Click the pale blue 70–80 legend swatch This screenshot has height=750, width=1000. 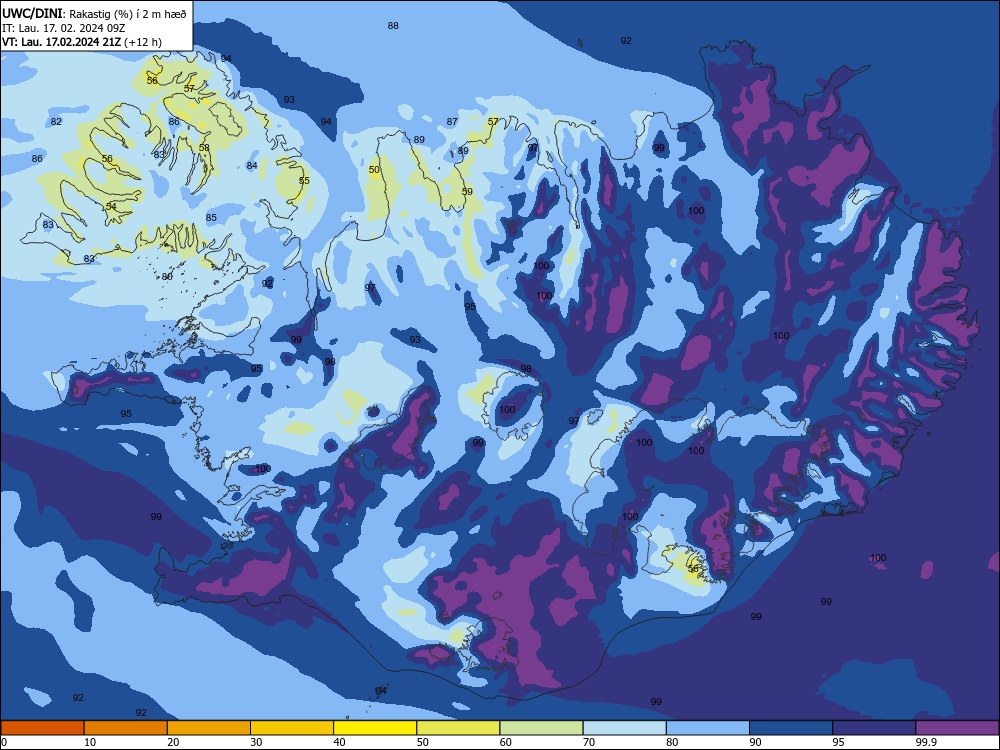pos(624,728)
